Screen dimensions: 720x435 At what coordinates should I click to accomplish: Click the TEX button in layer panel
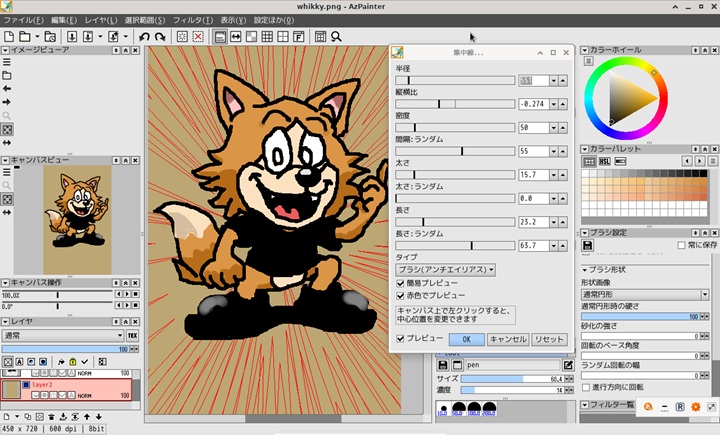point(133,335)
